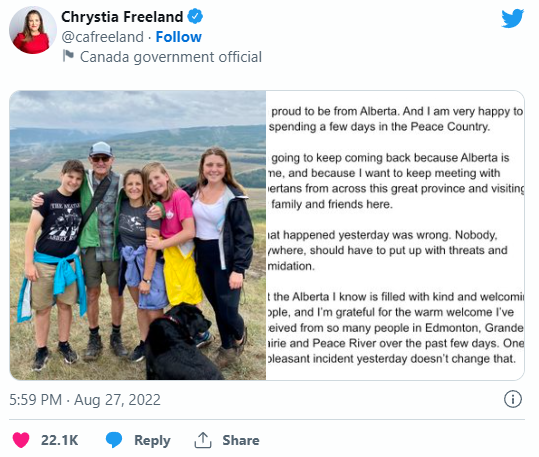This screenshot has height=457, width=539.
Task: Open the statement text image
Action: coord(395,235)
